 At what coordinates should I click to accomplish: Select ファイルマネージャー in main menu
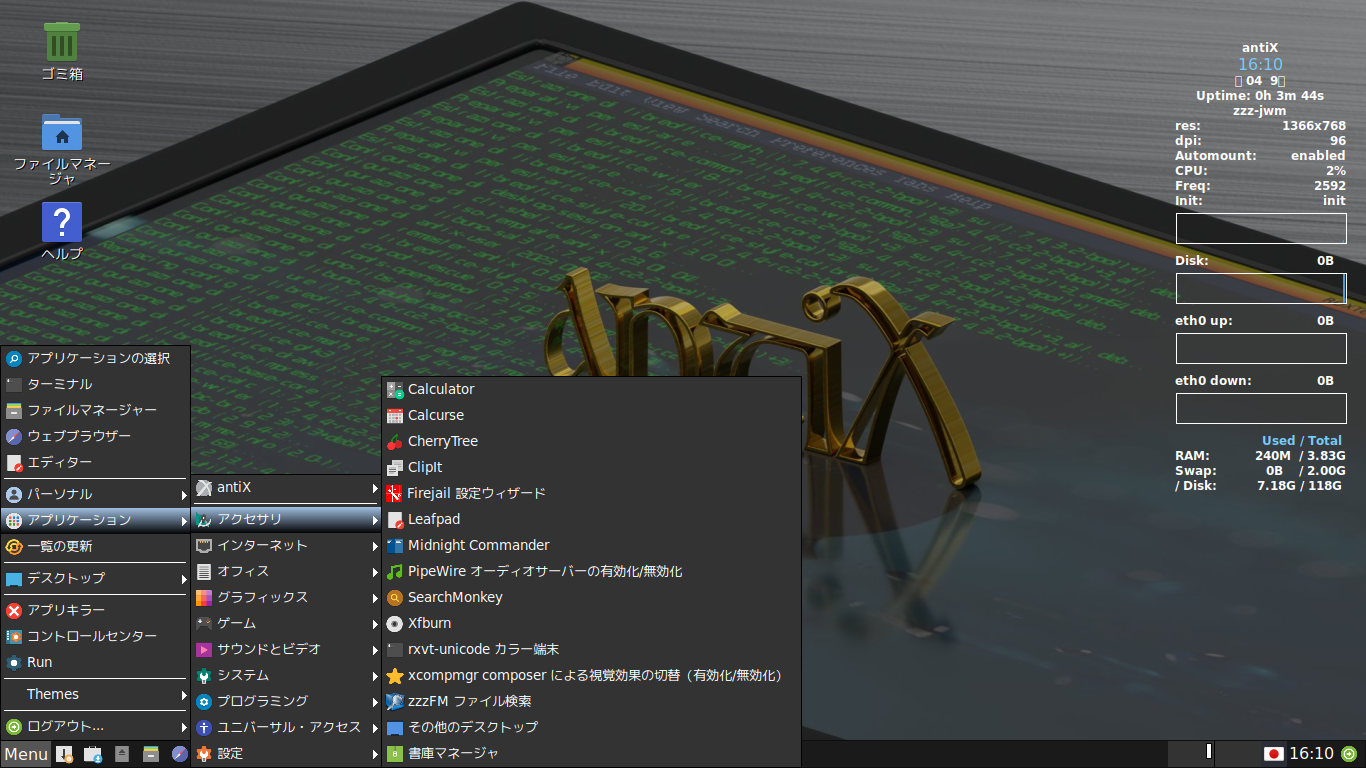coord(96,410)
